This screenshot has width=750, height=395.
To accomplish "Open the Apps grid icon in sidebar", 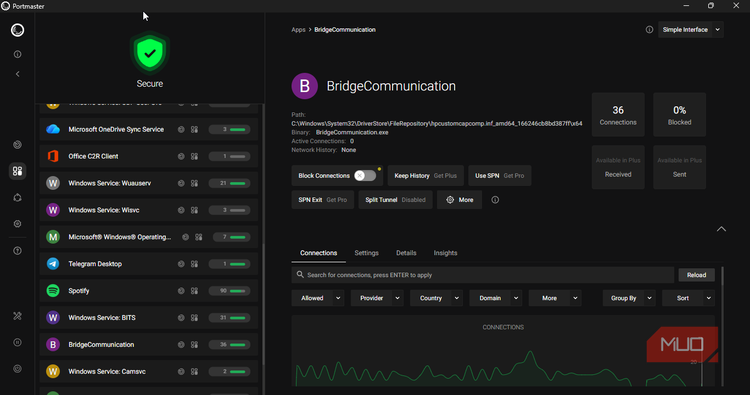I will 18,171.
